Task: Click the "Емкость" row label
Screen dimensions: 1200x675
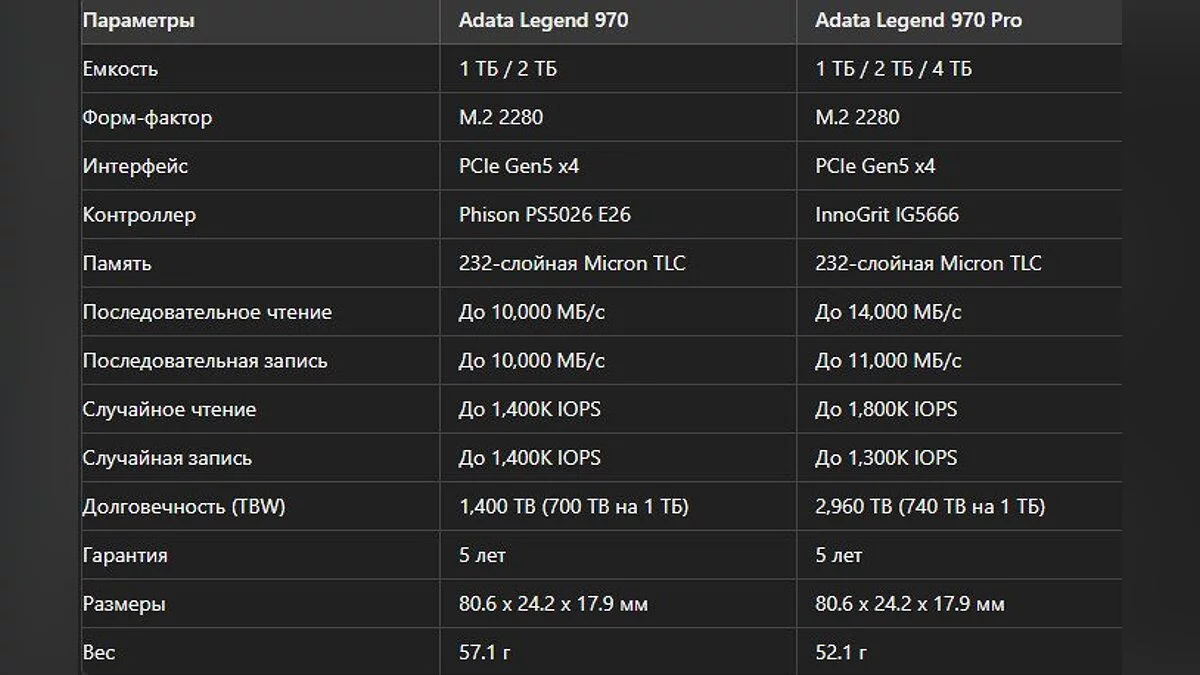Action: pyautogui.click(x=120, y=69)
